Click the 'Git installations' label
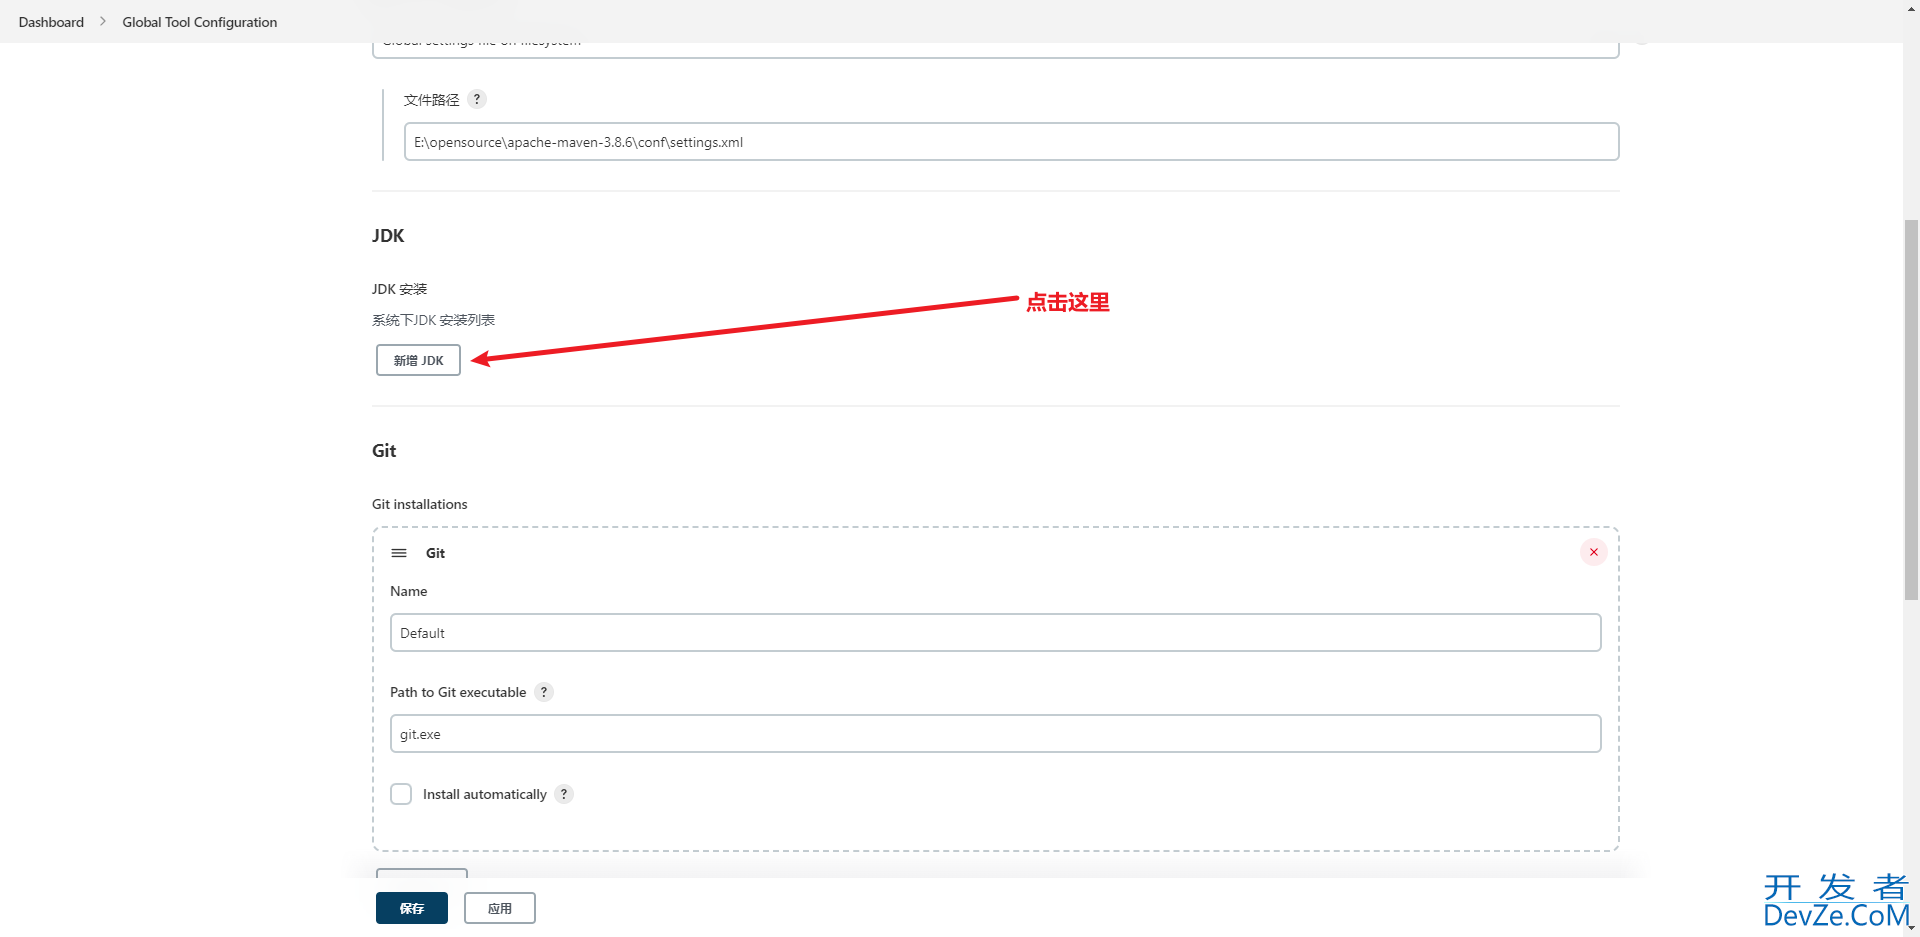This screenshot has width=1920, height=937. point(420,504)
